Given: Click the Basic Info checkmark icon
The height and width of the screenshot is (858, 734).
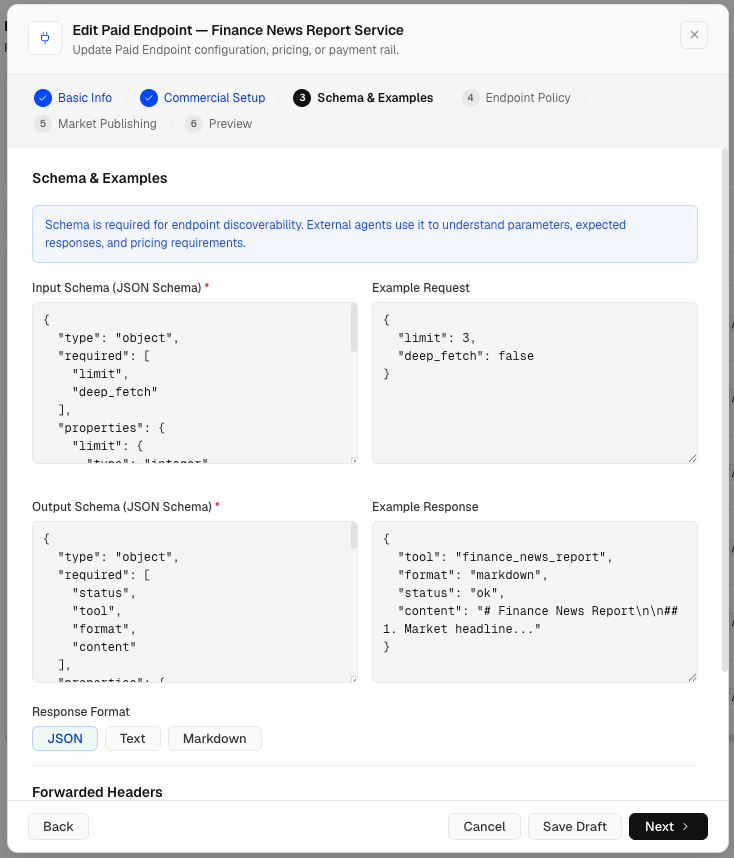Looking at the screenshot, I should click(43, 98).
